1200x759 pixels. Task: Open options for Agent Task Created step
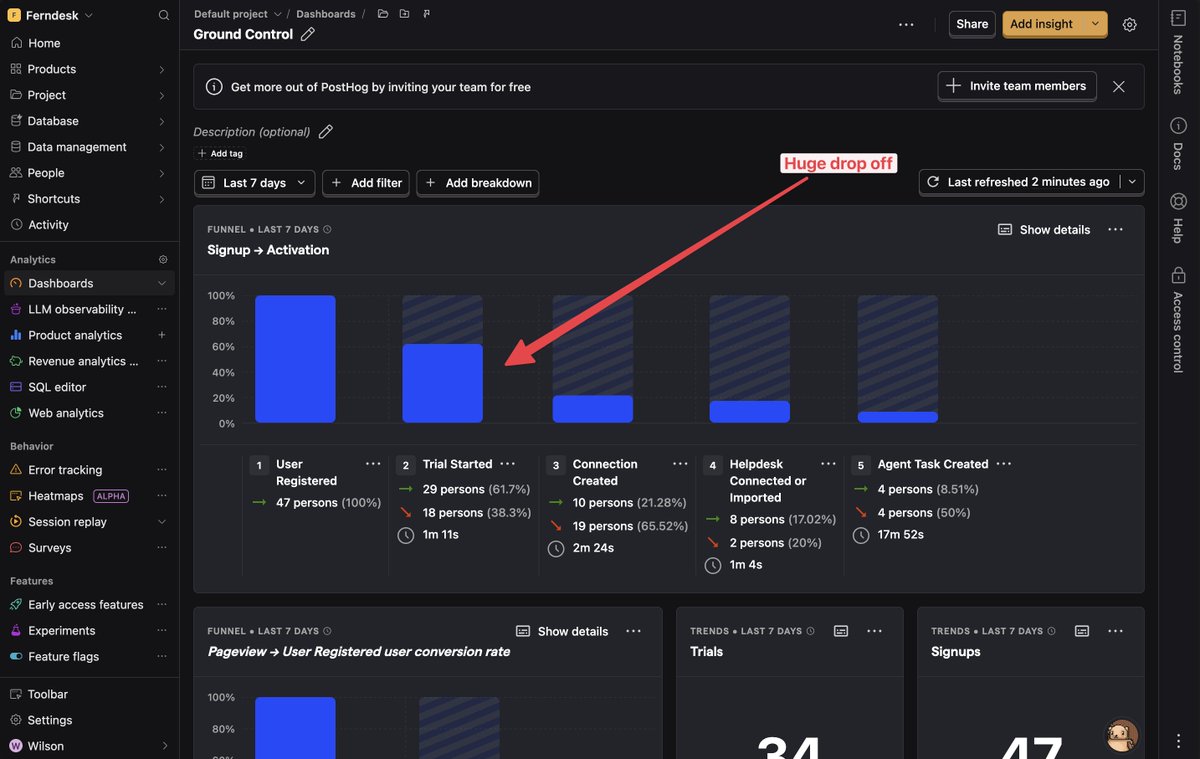tap(1004, 464)
